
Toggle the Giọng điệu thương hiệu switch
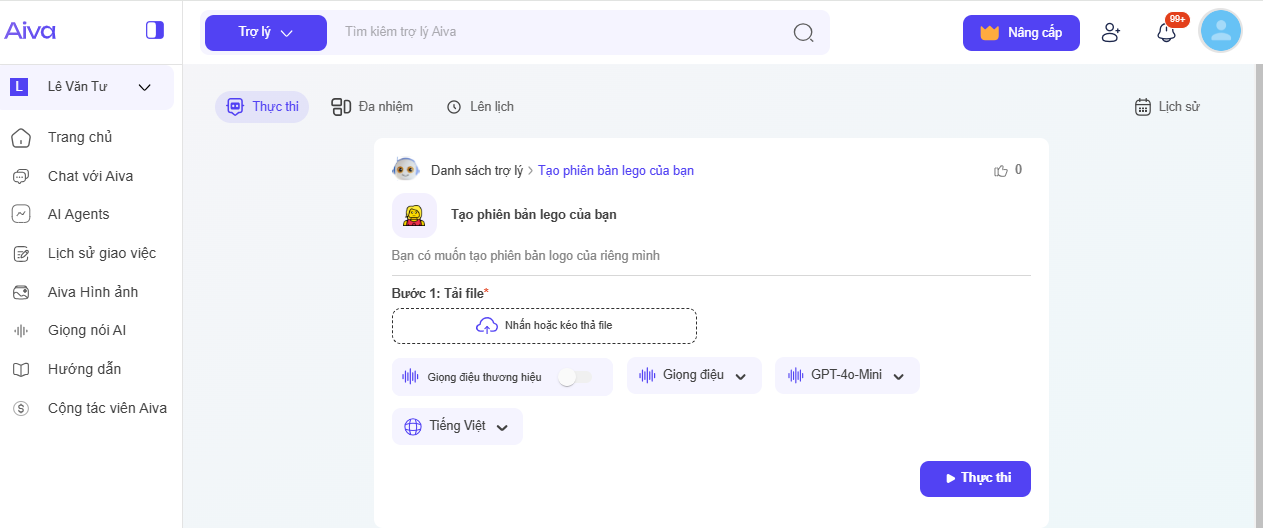click(575, 377)
